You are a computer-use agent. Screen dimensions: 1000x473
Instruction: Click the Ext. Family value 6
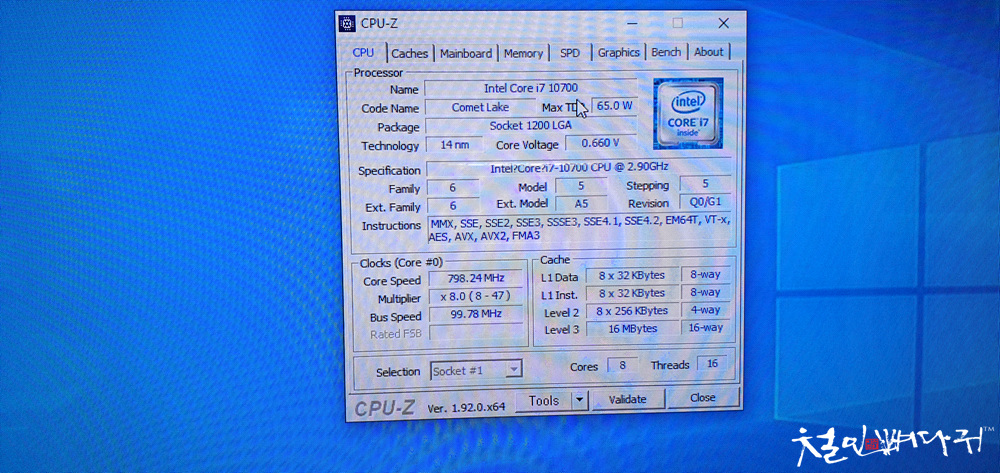point(453,206)
